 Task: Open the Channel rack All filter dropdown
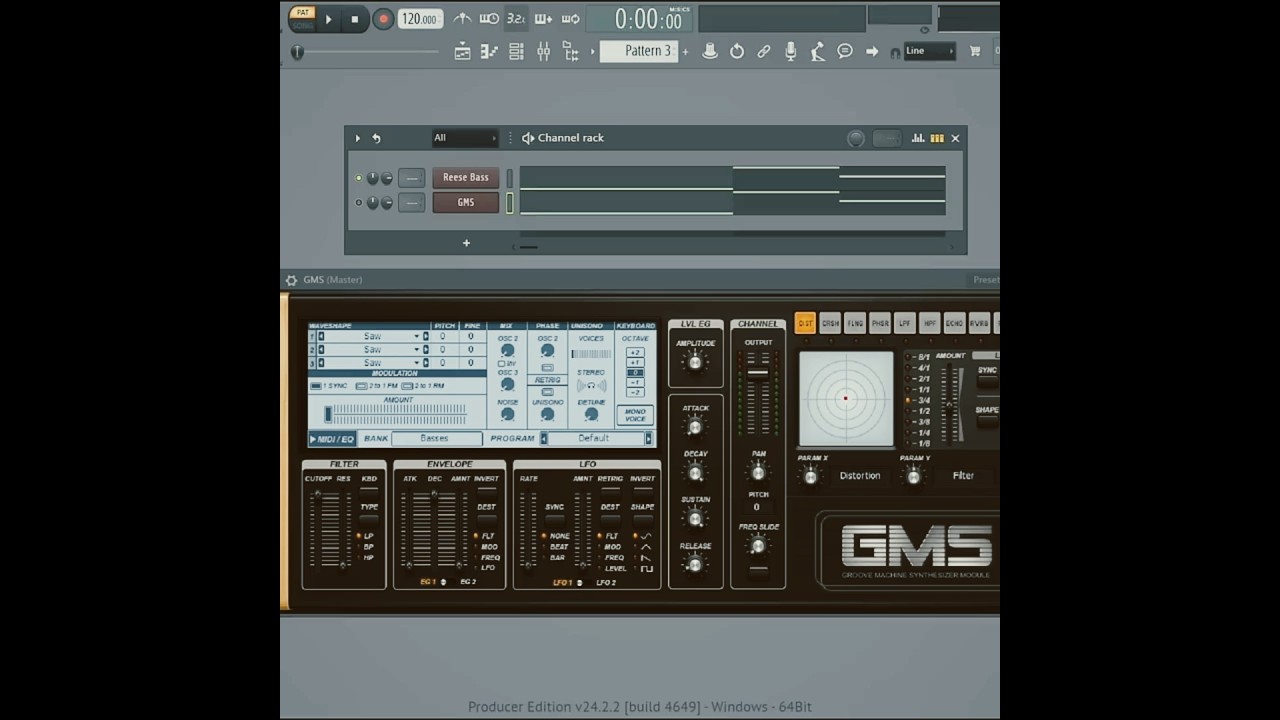click(x=464, y=138)
